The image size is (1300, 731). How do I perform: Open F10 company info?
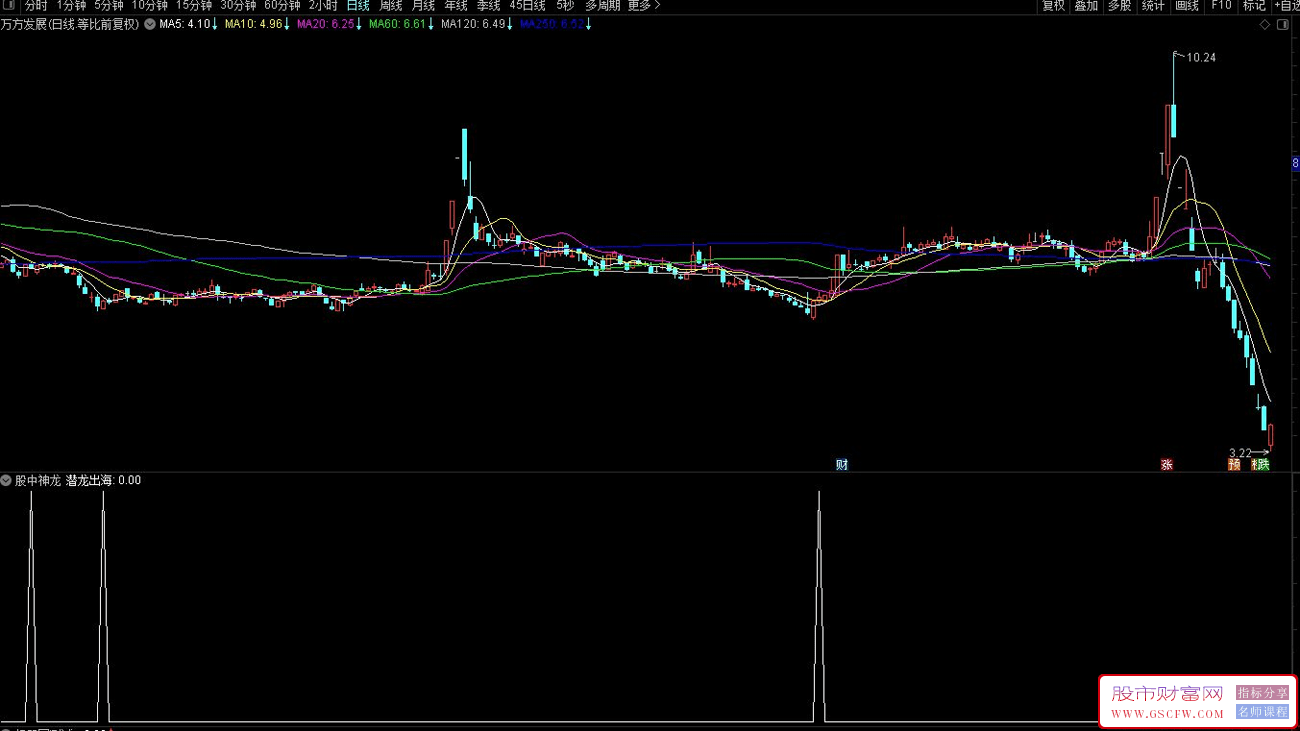tap(1221, 6)
